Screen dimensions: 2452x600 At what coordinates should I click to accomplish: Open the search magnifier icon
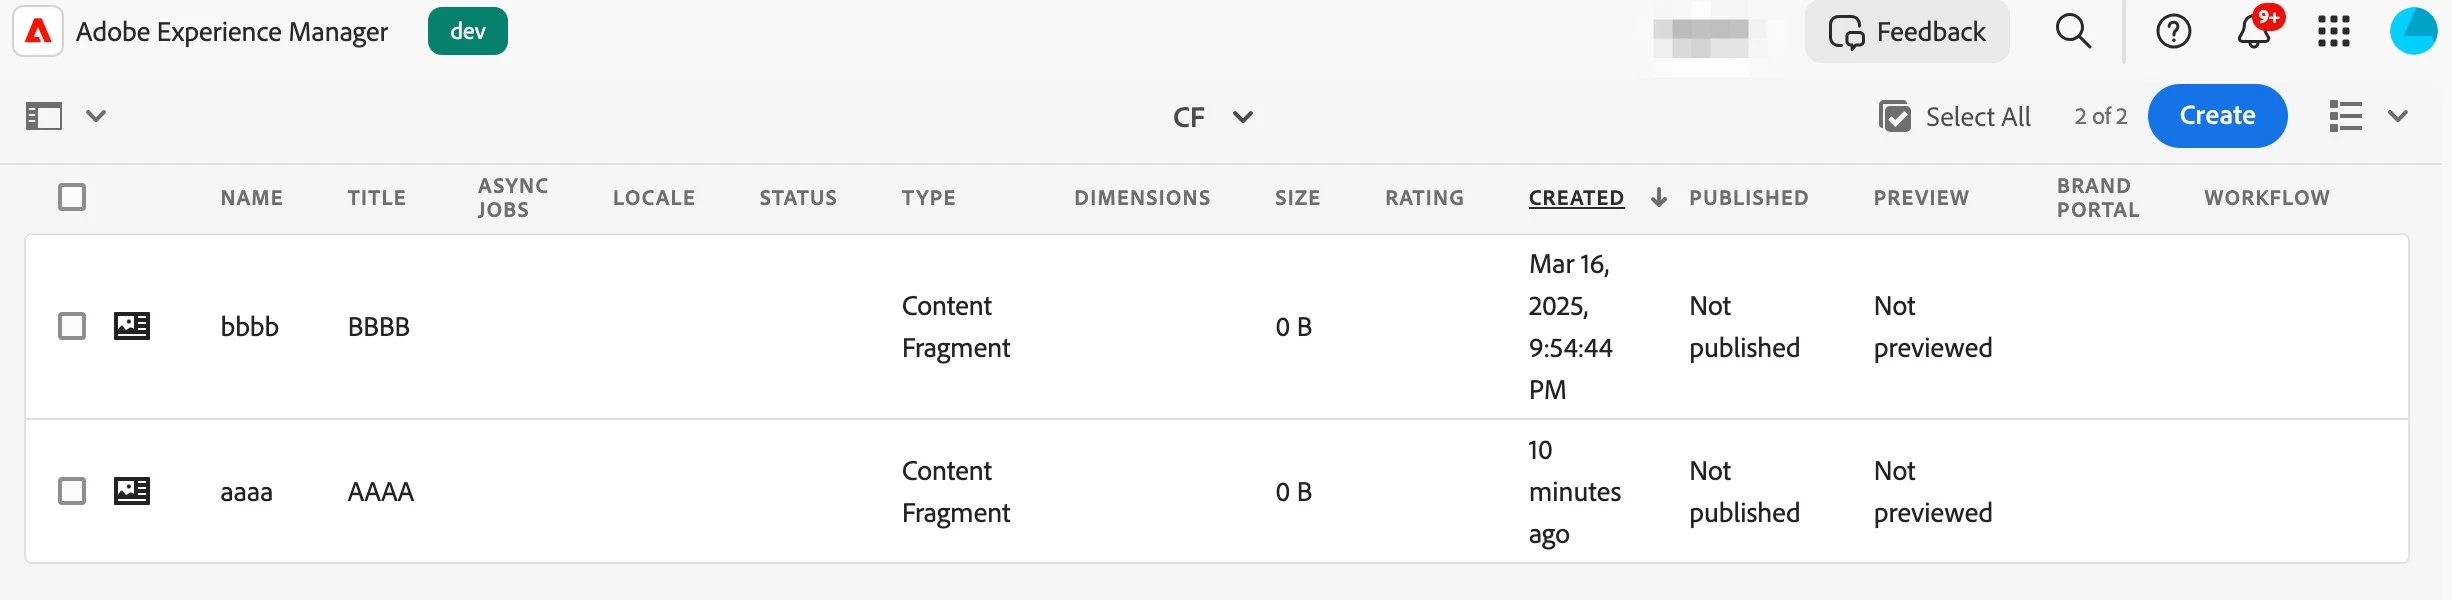click(x=2073, y=31)
